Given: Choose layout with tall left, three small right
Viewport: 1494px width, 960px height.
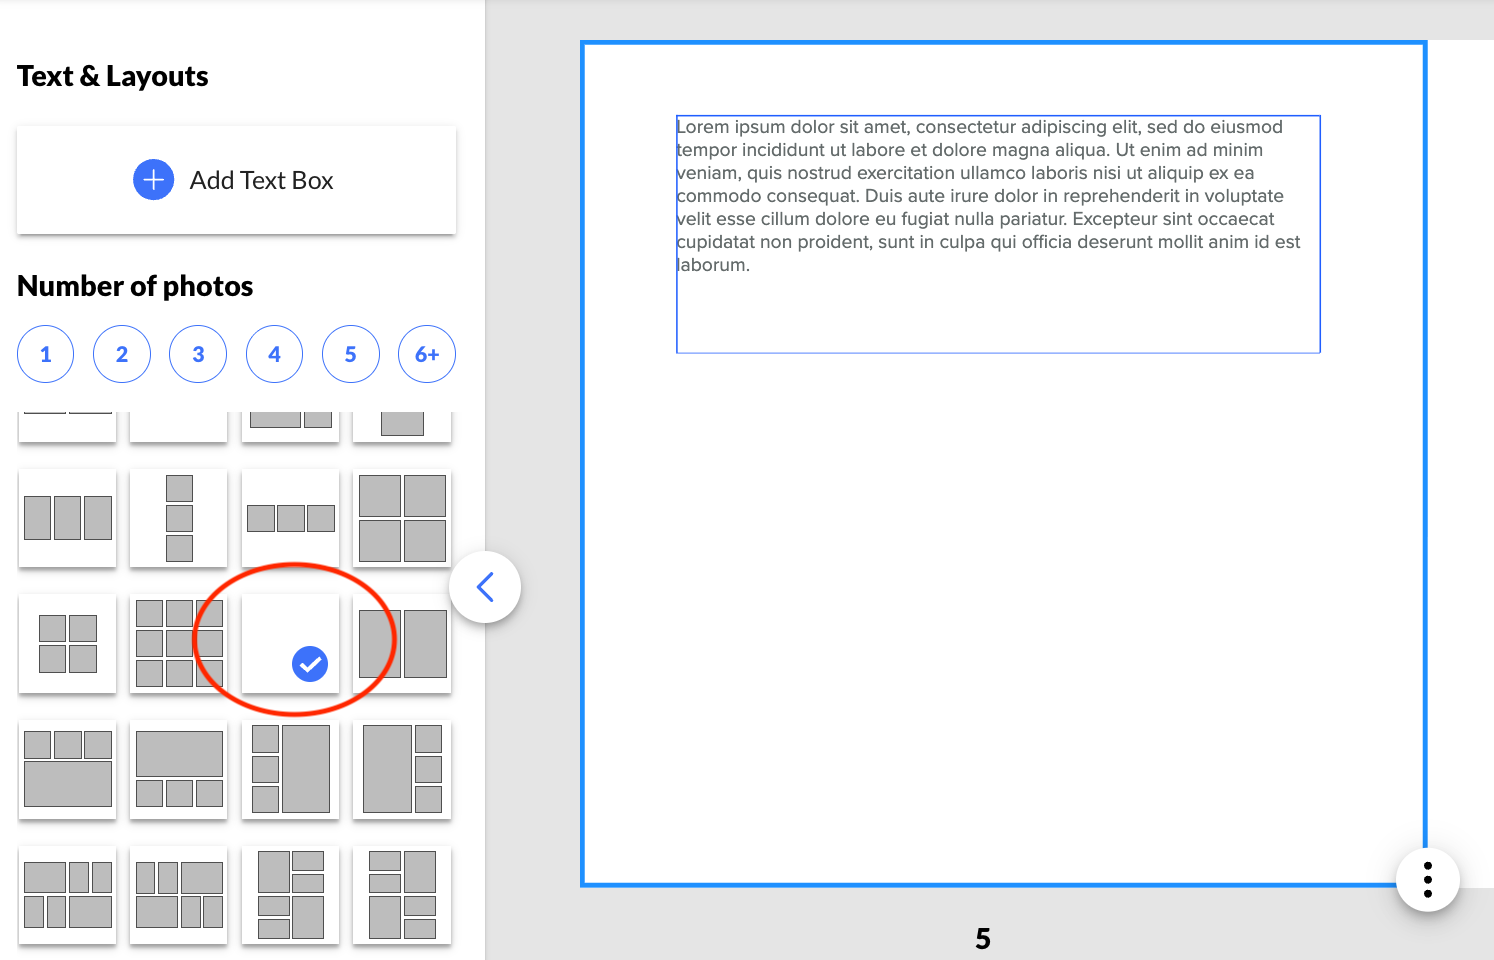Looking at the screenshot, I should [402, 769].
